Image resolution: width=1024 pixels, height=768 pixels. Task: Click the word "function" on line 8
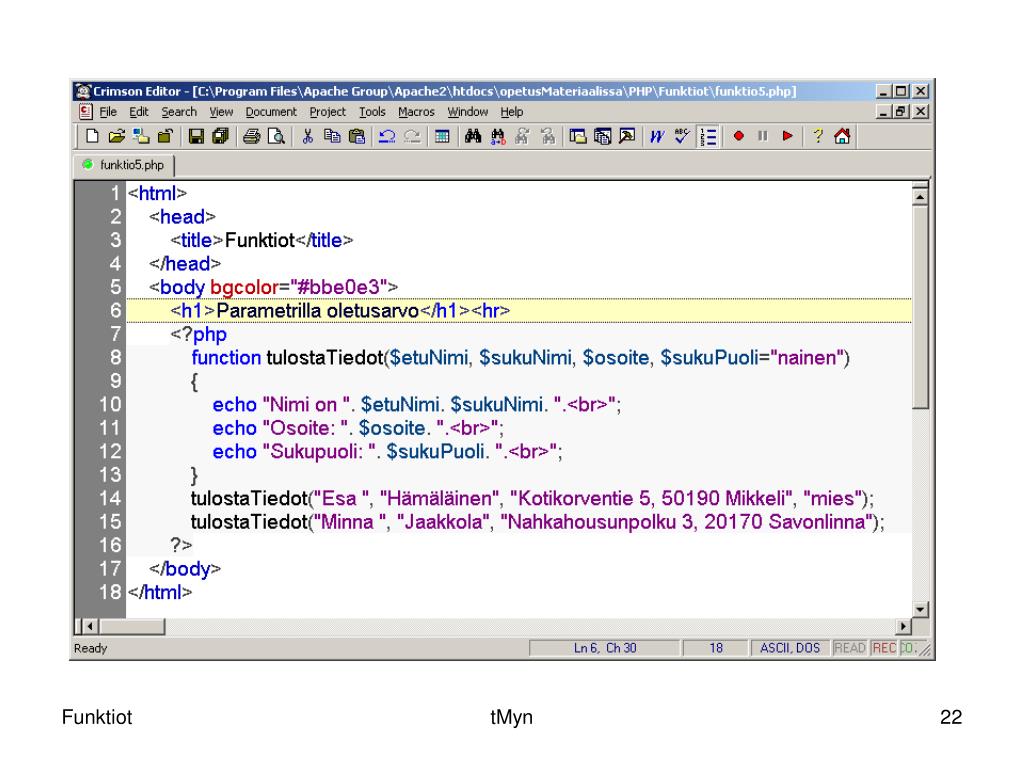[x=226, y=358]
